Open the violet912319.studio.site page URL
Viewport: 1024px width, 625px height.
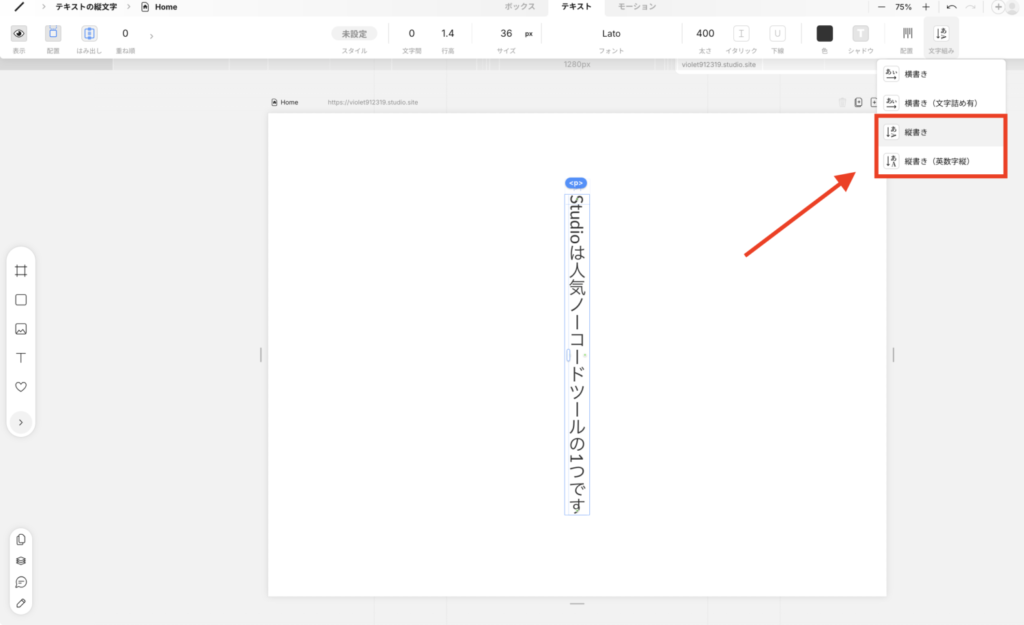(373, 103)
